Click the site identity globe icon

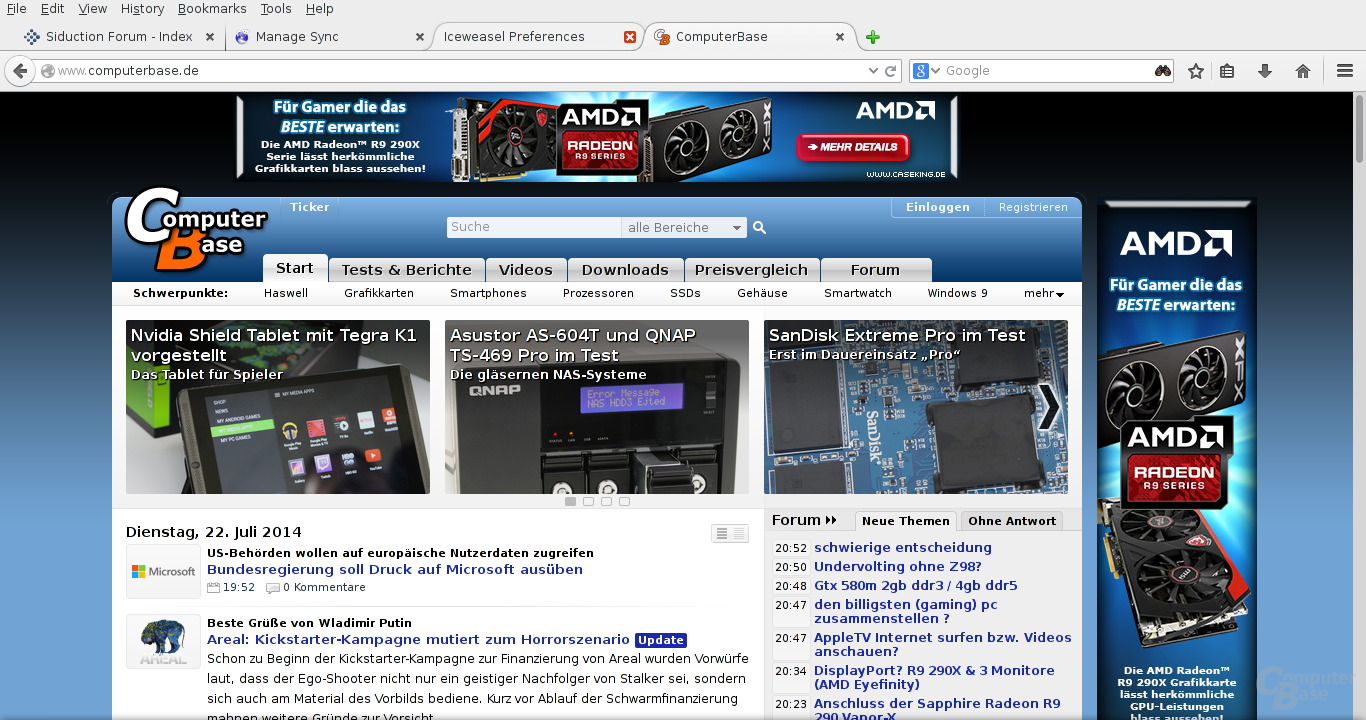47,71
